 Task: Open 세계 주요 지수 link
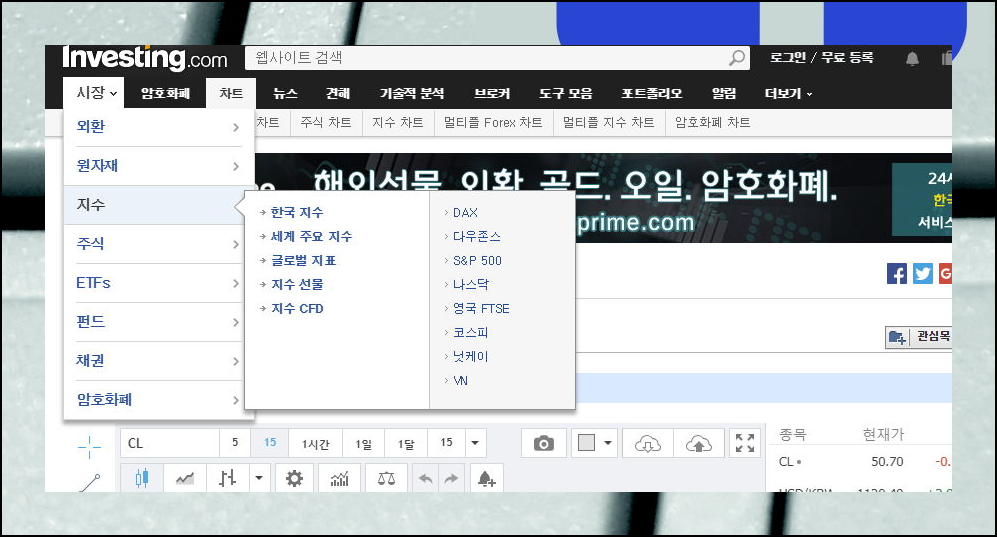pyautogui.click(x=311, y=236)
